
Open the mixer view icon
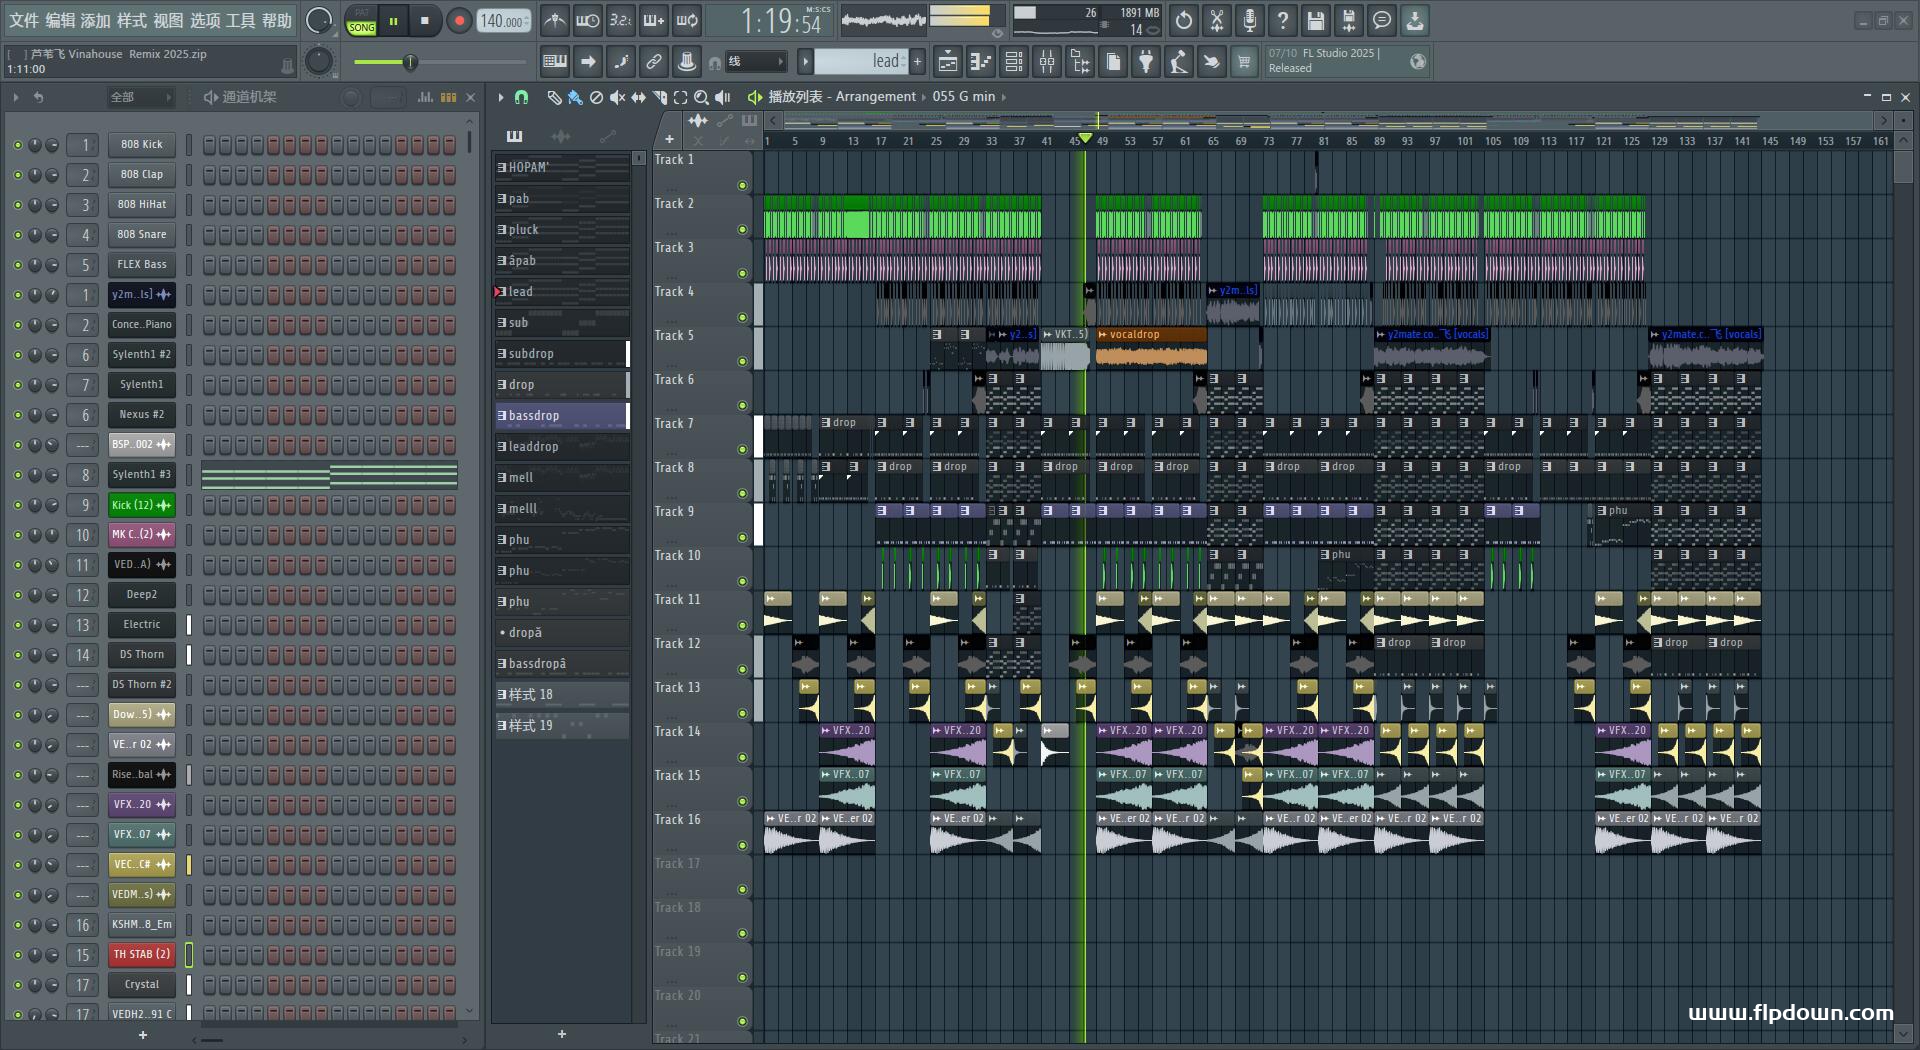click(1047, 62)
